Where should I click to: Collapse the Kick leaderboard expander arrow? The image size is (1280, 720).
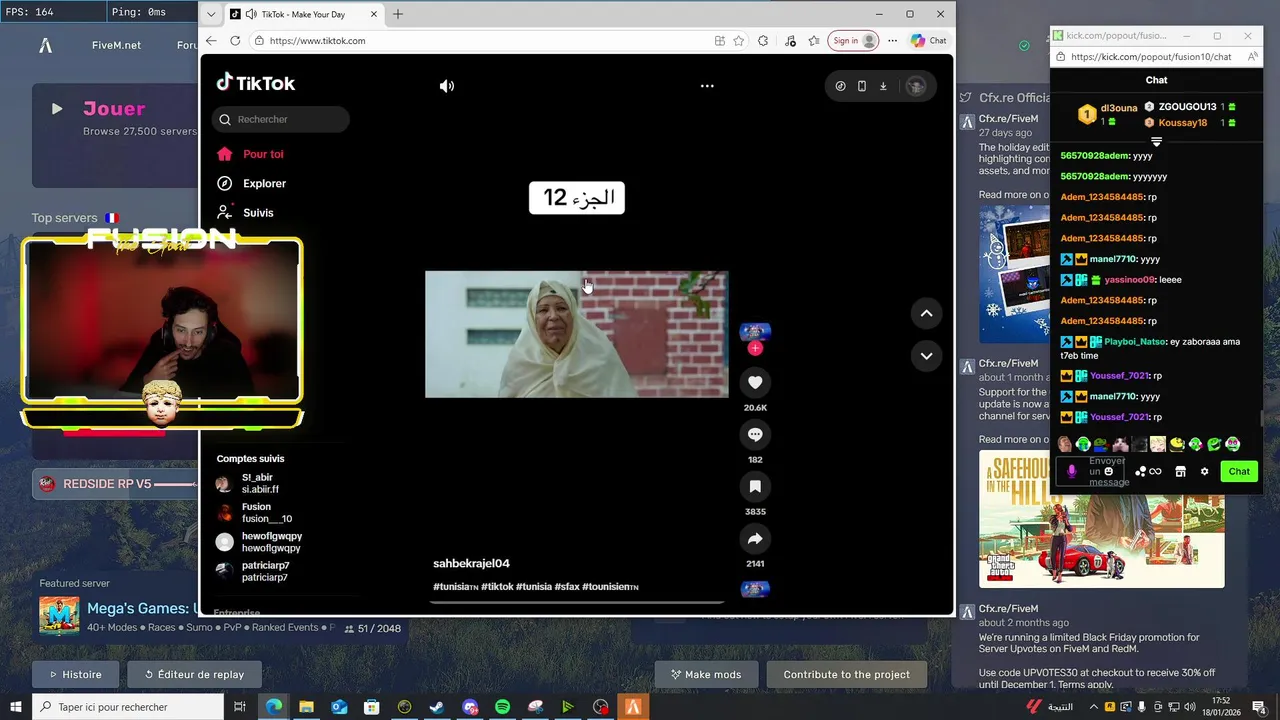1156,142
